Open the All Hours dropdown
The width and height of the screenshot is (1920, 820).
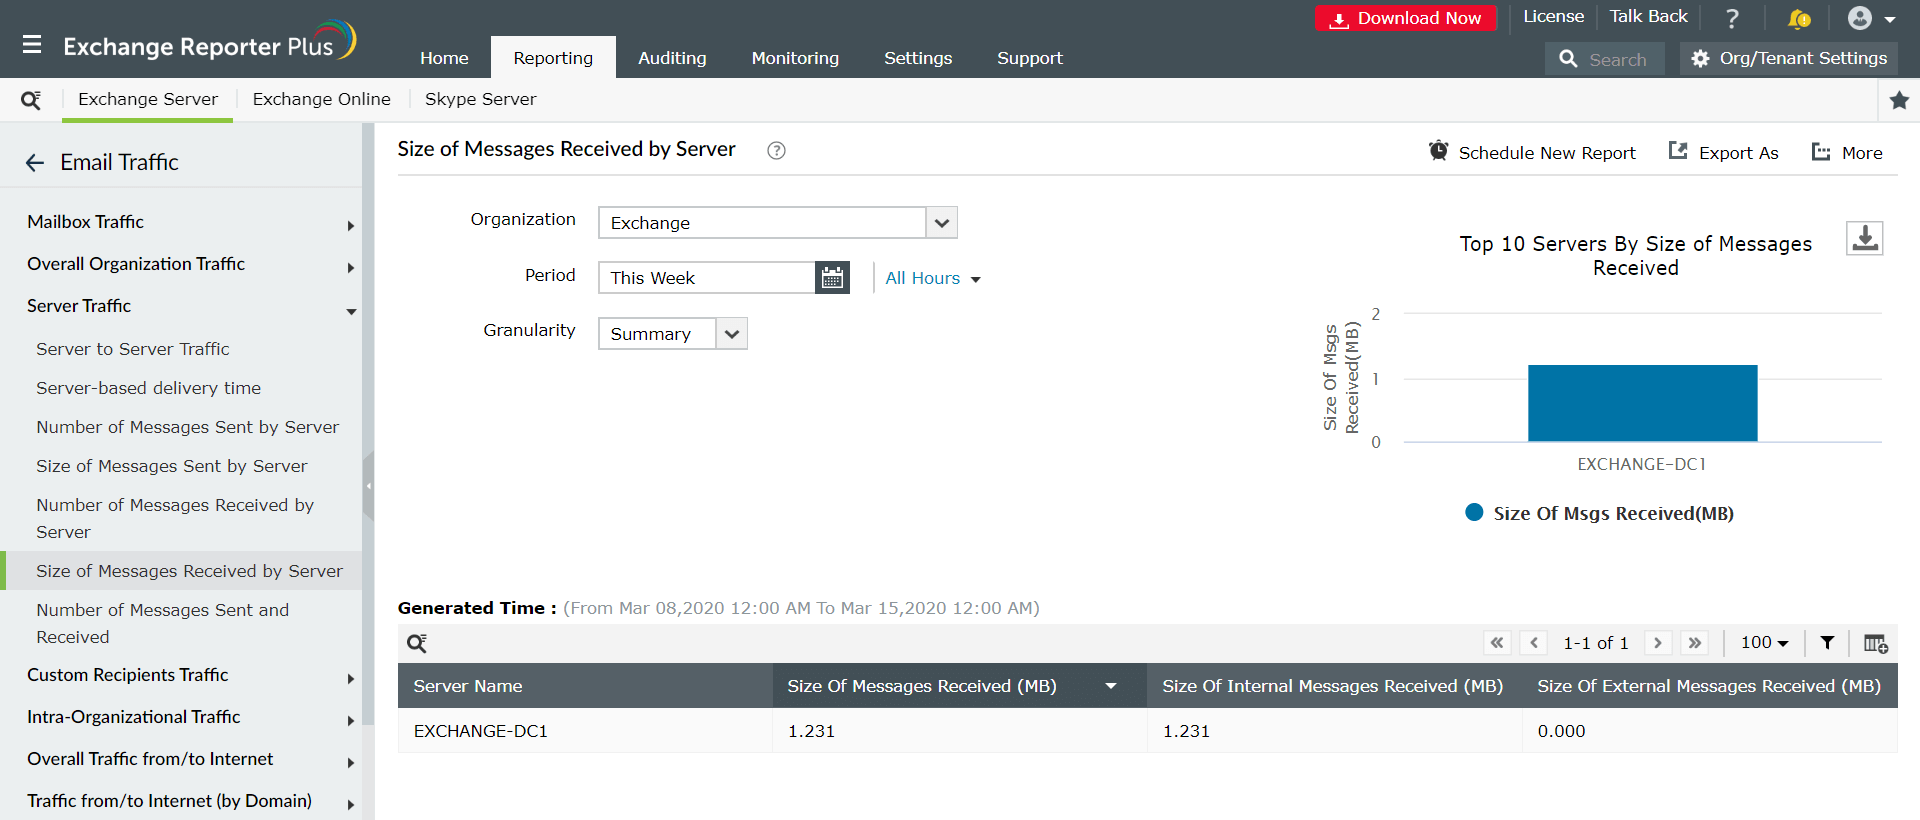tap(933, 279)
